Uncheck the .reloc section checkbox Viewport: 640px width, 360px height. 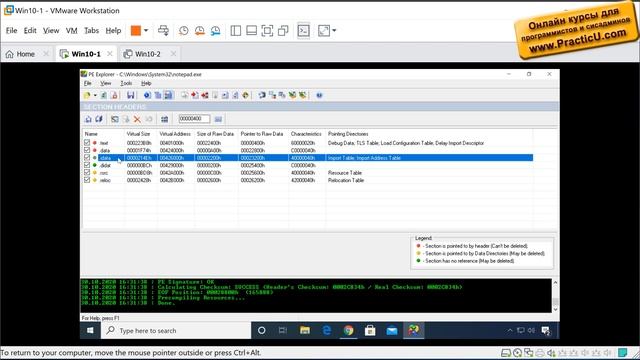[87, 180]
